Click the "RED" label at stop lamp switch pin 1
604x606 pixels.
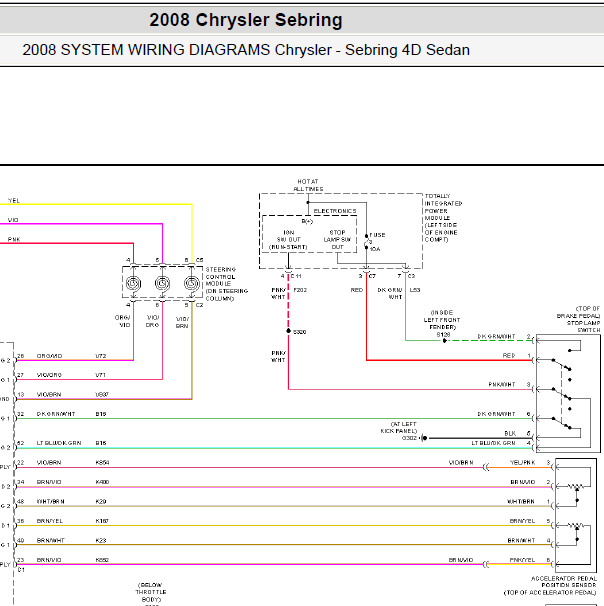pos(509,356)
